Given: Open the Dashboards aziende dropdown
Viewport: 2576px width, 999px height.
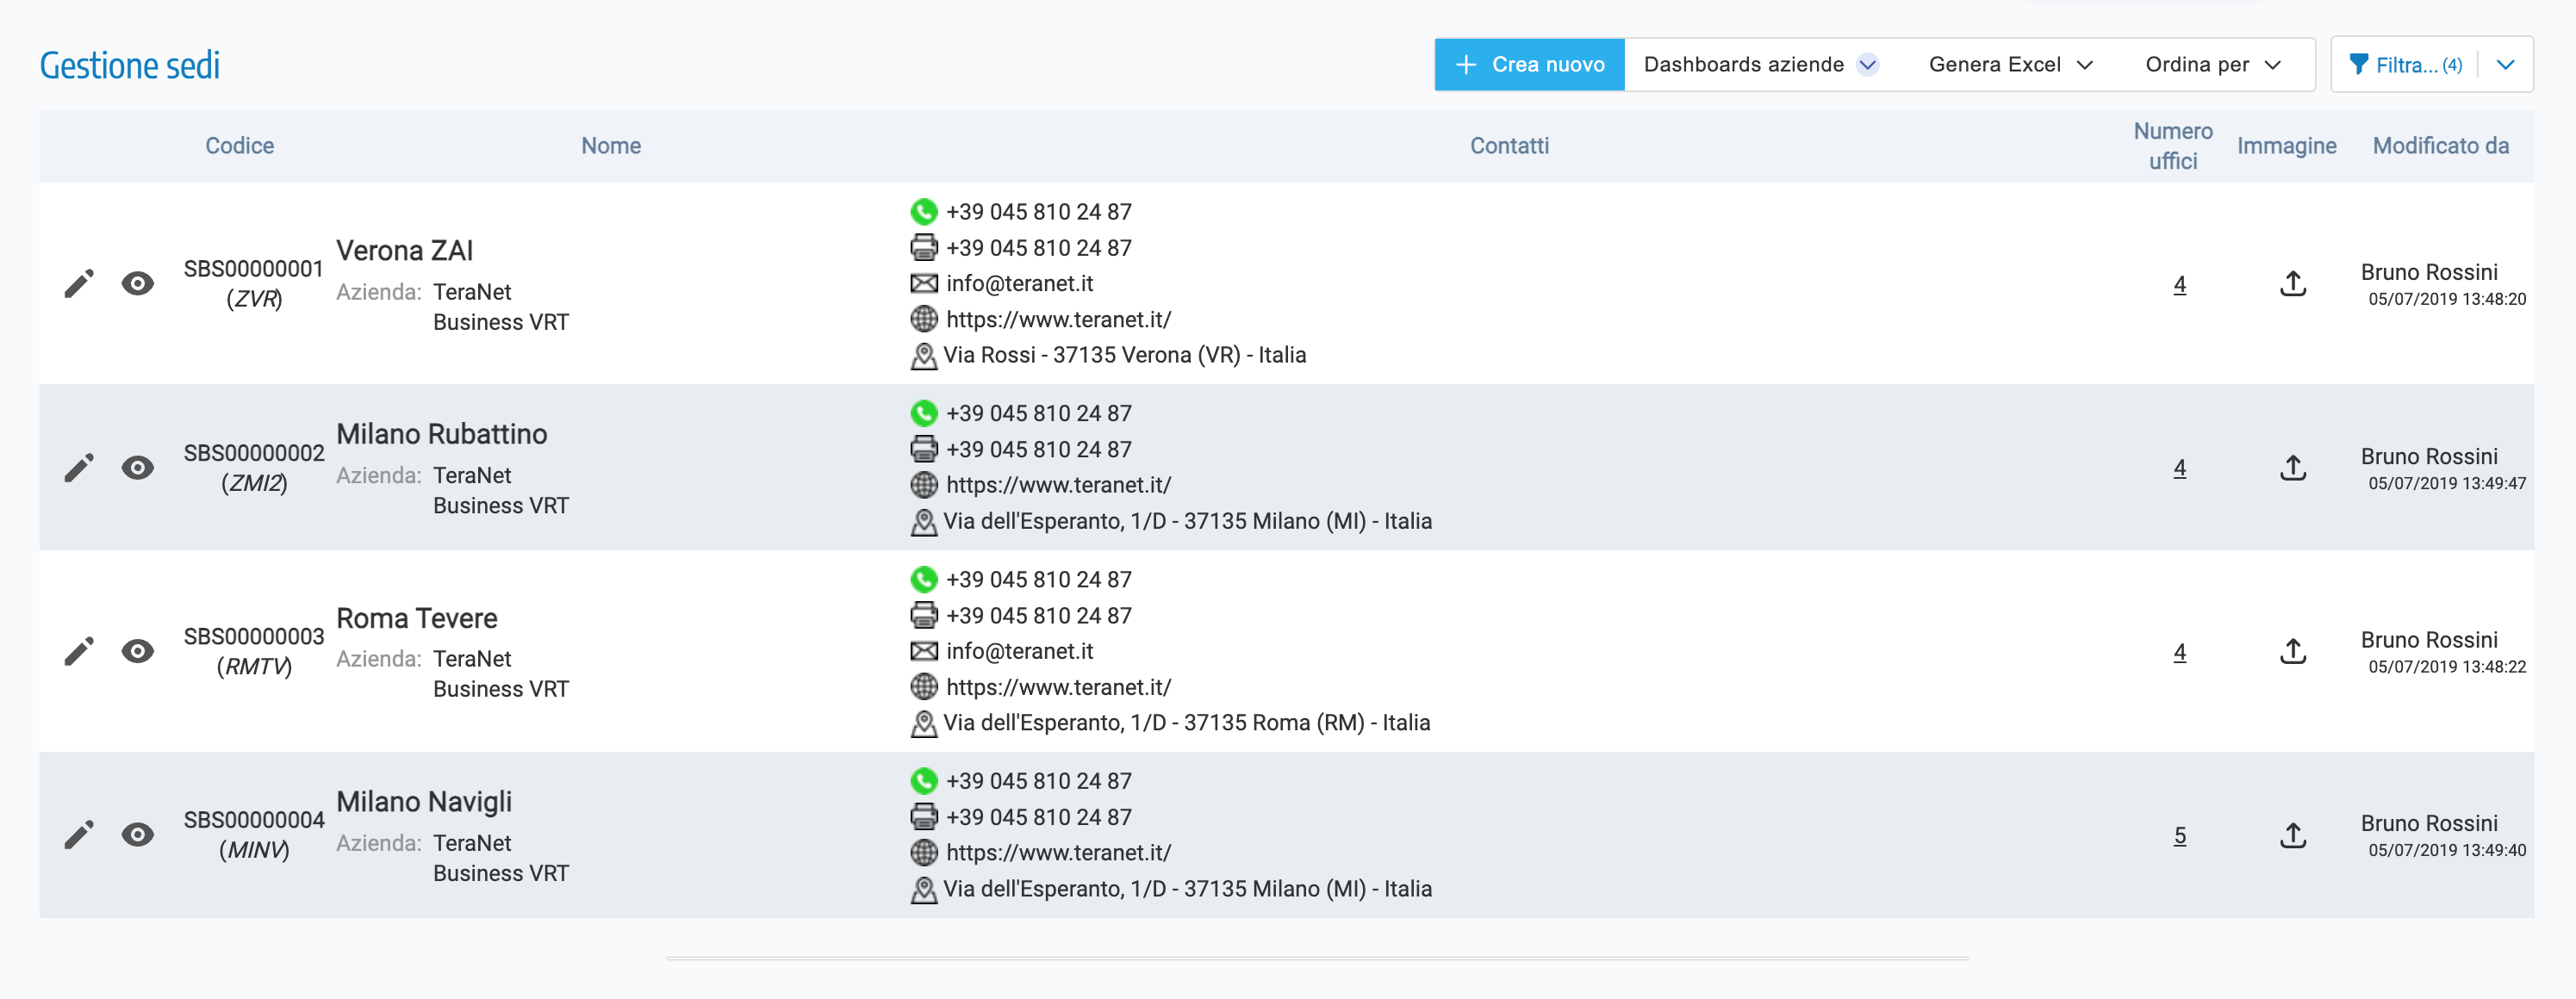Looking at the screenshot, I should coord(1760,65).
